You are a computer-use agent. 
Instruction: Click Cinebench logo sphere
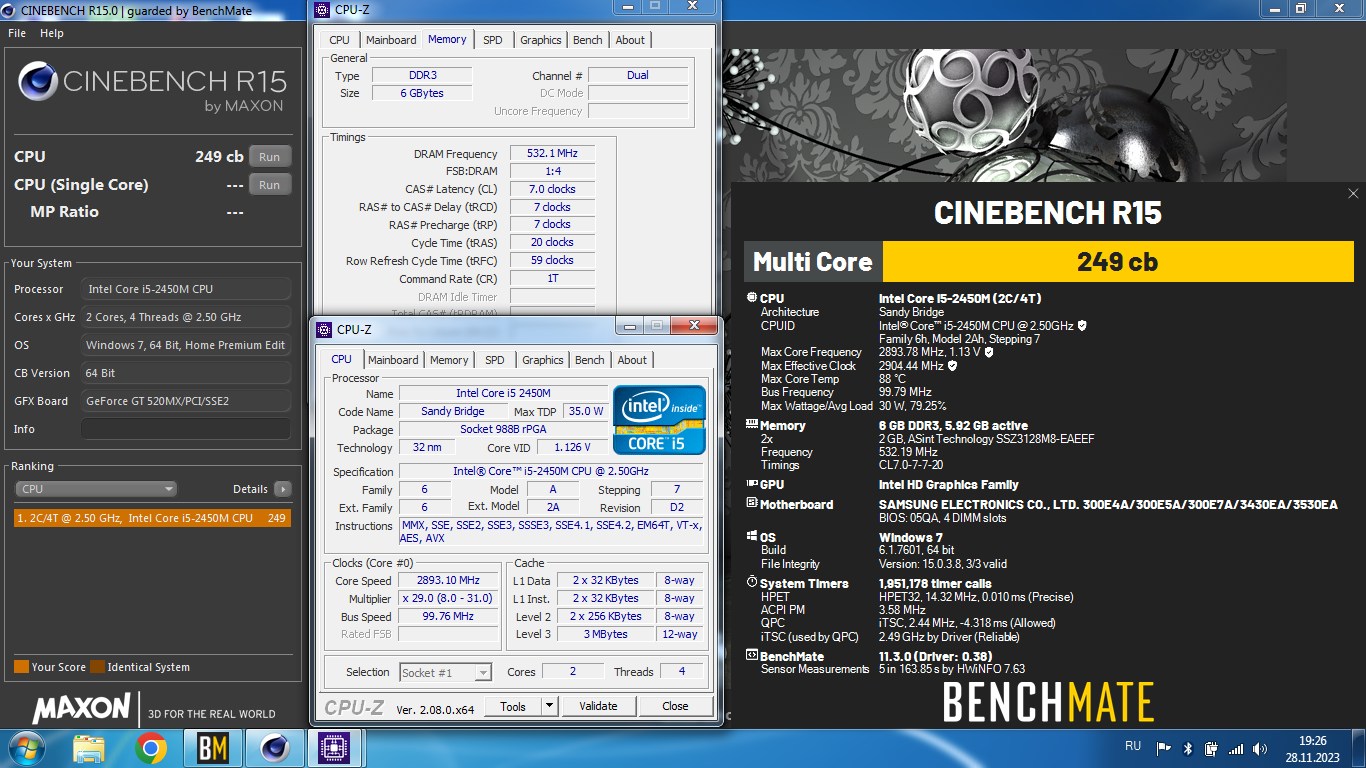point(38,82)
